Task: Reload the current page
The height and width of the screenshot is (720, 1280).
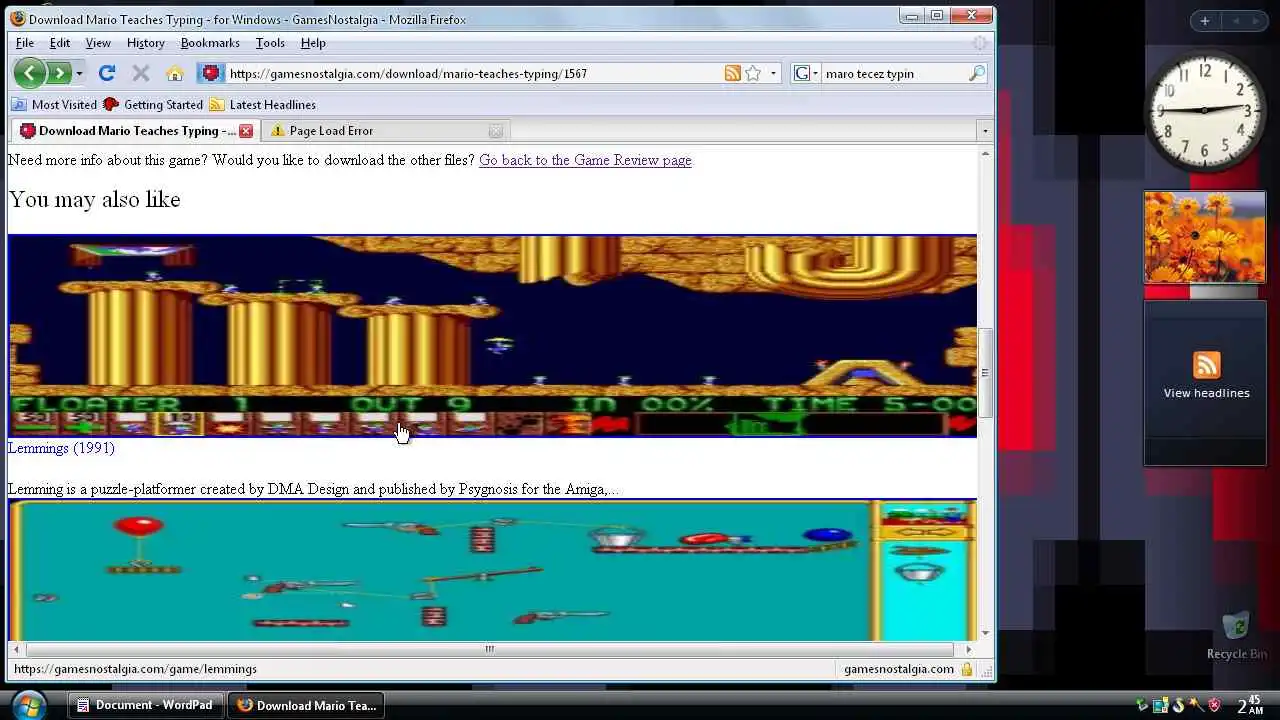Action: coord(107,73)
